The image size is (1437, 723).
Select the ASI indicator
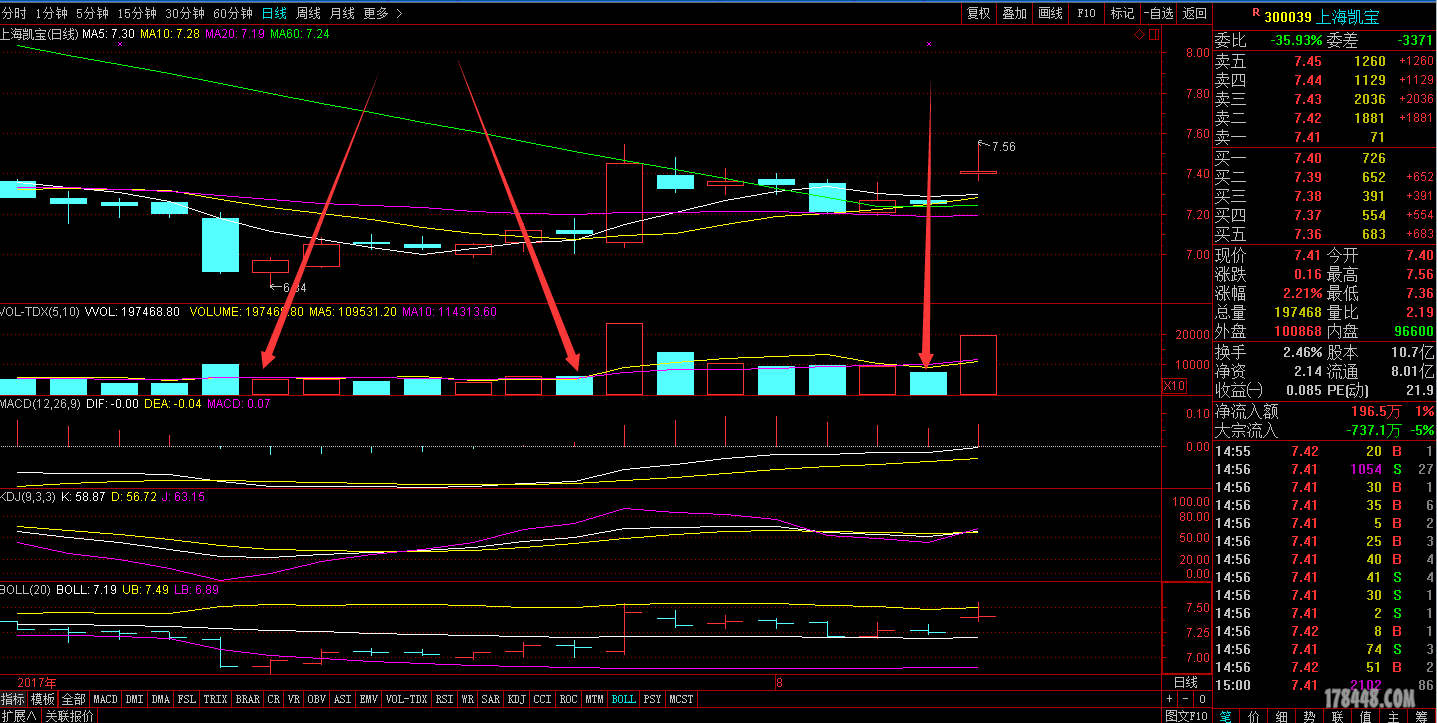click(x=342, y=699)
